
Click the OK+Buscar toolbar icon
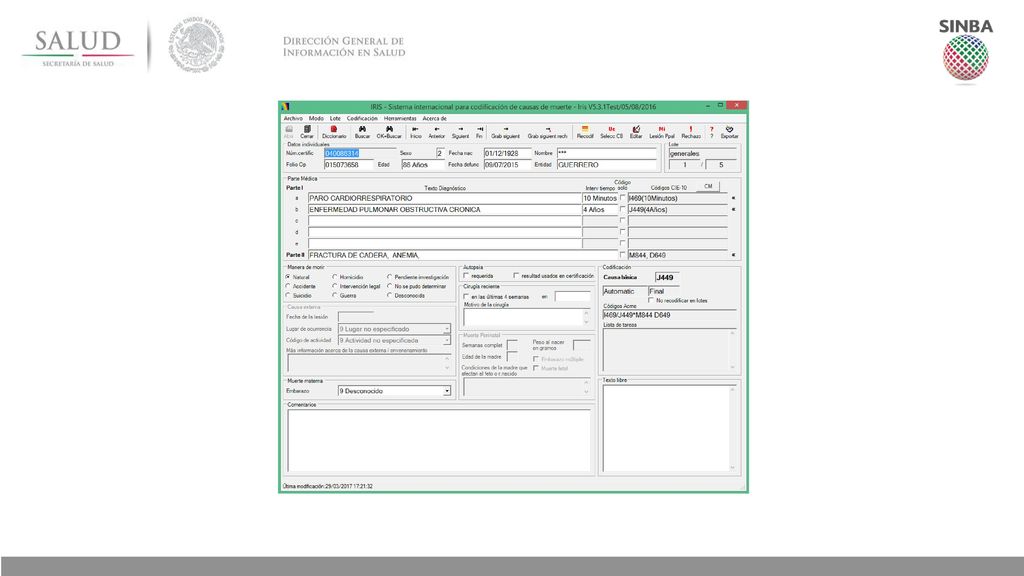click(389, 129)
